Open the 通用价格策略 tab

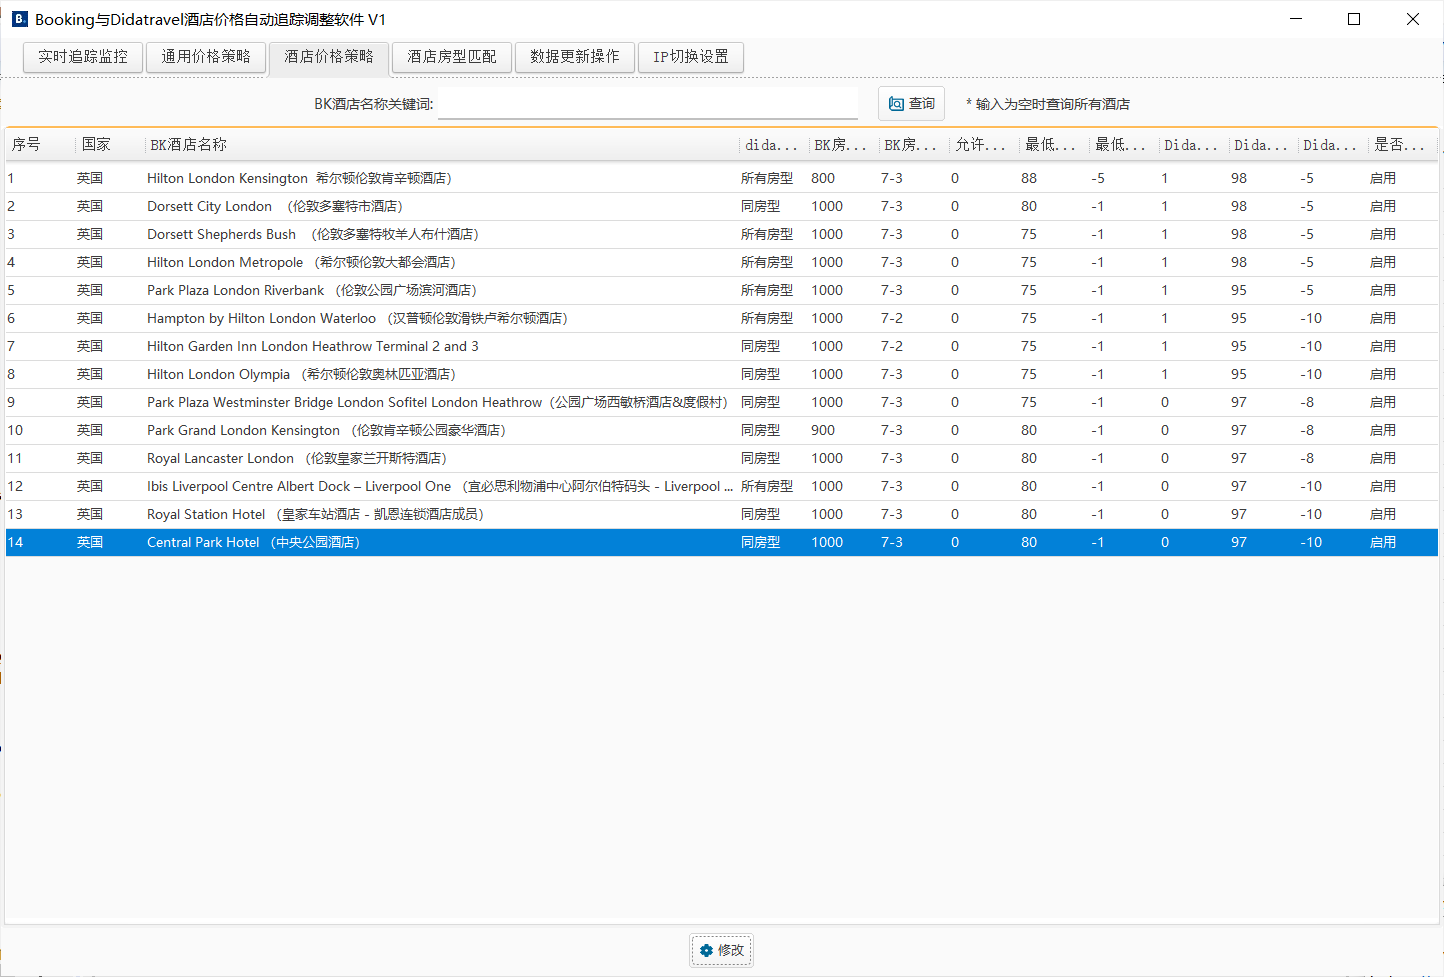206,57
